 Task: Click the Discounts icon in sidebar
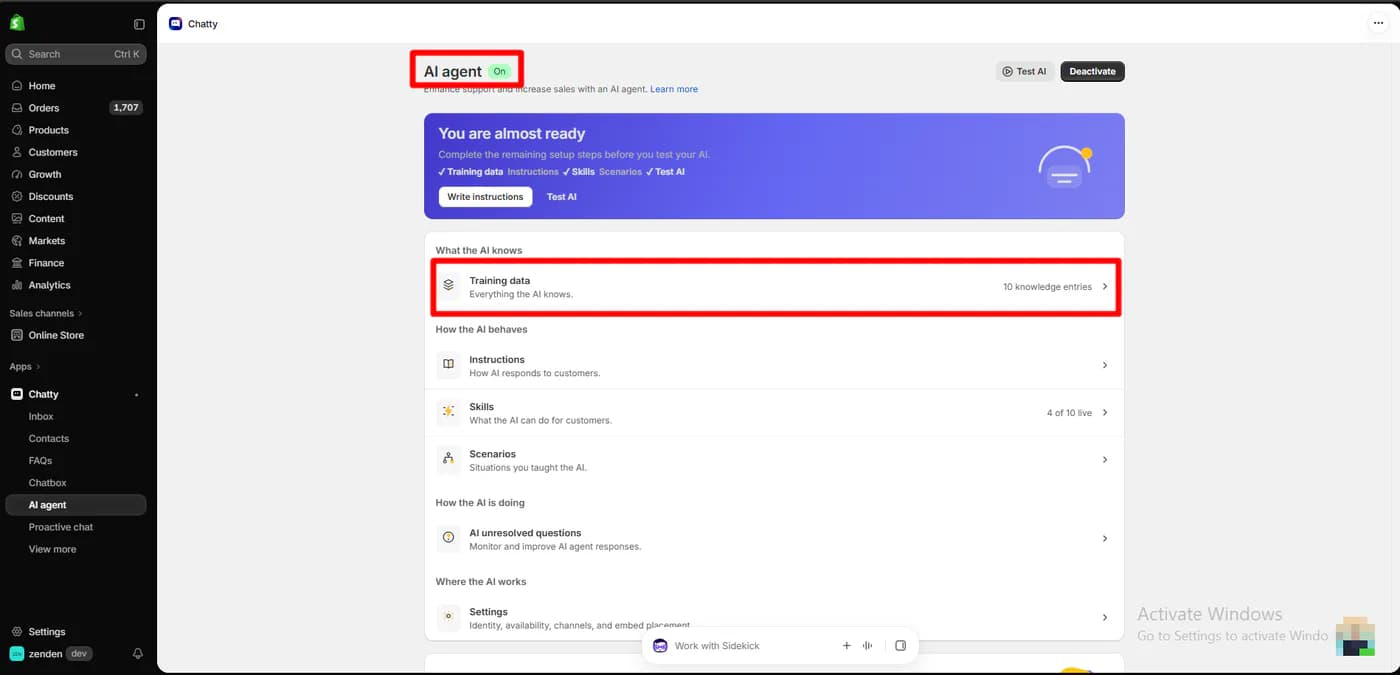pyautogui.click(x=17, y=197)
